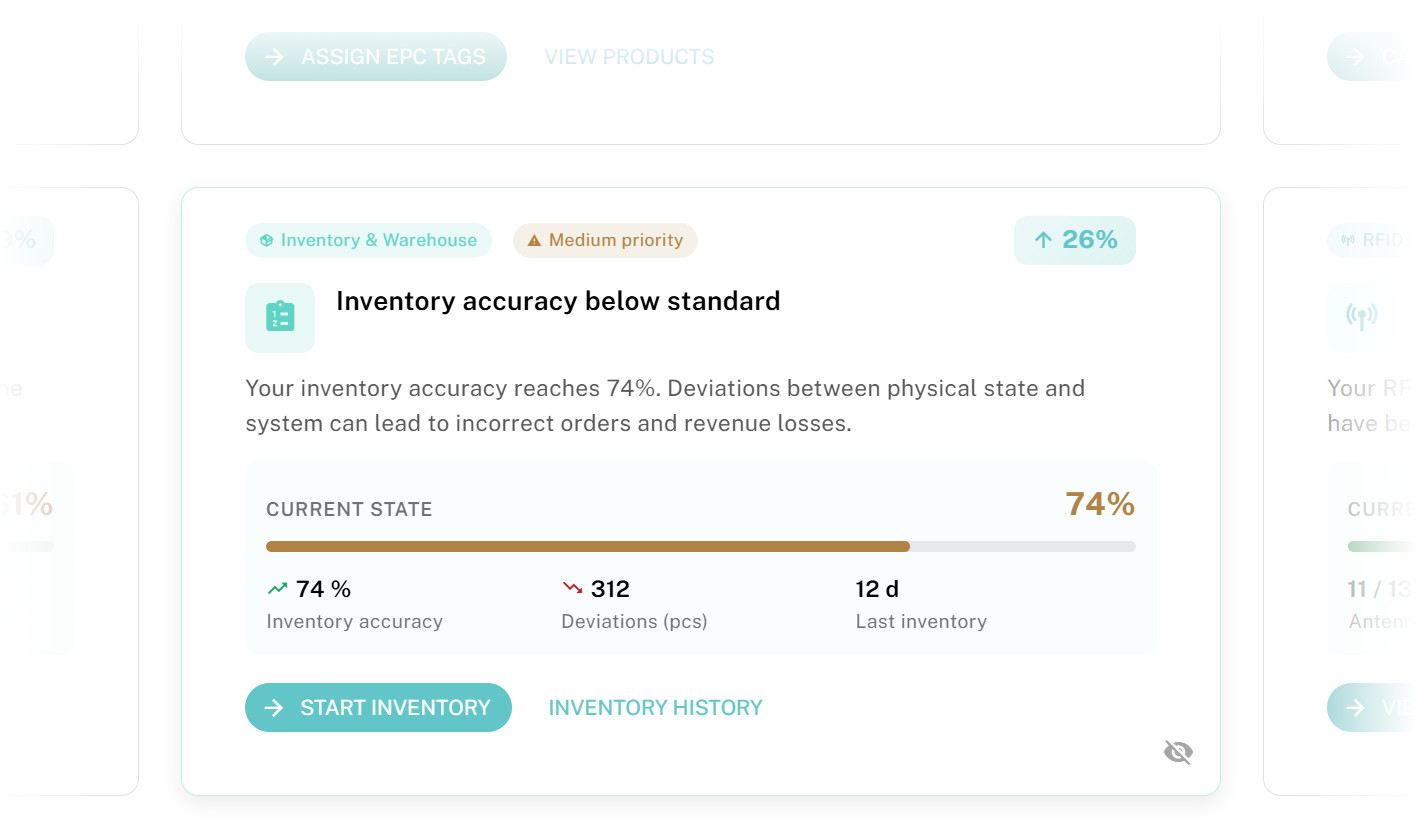Viewport: 1419px width, 840px height.
Task: Select the 'Inventory accuracy below standard' heading
Action: pyautogui.click(x=558, y=301)
